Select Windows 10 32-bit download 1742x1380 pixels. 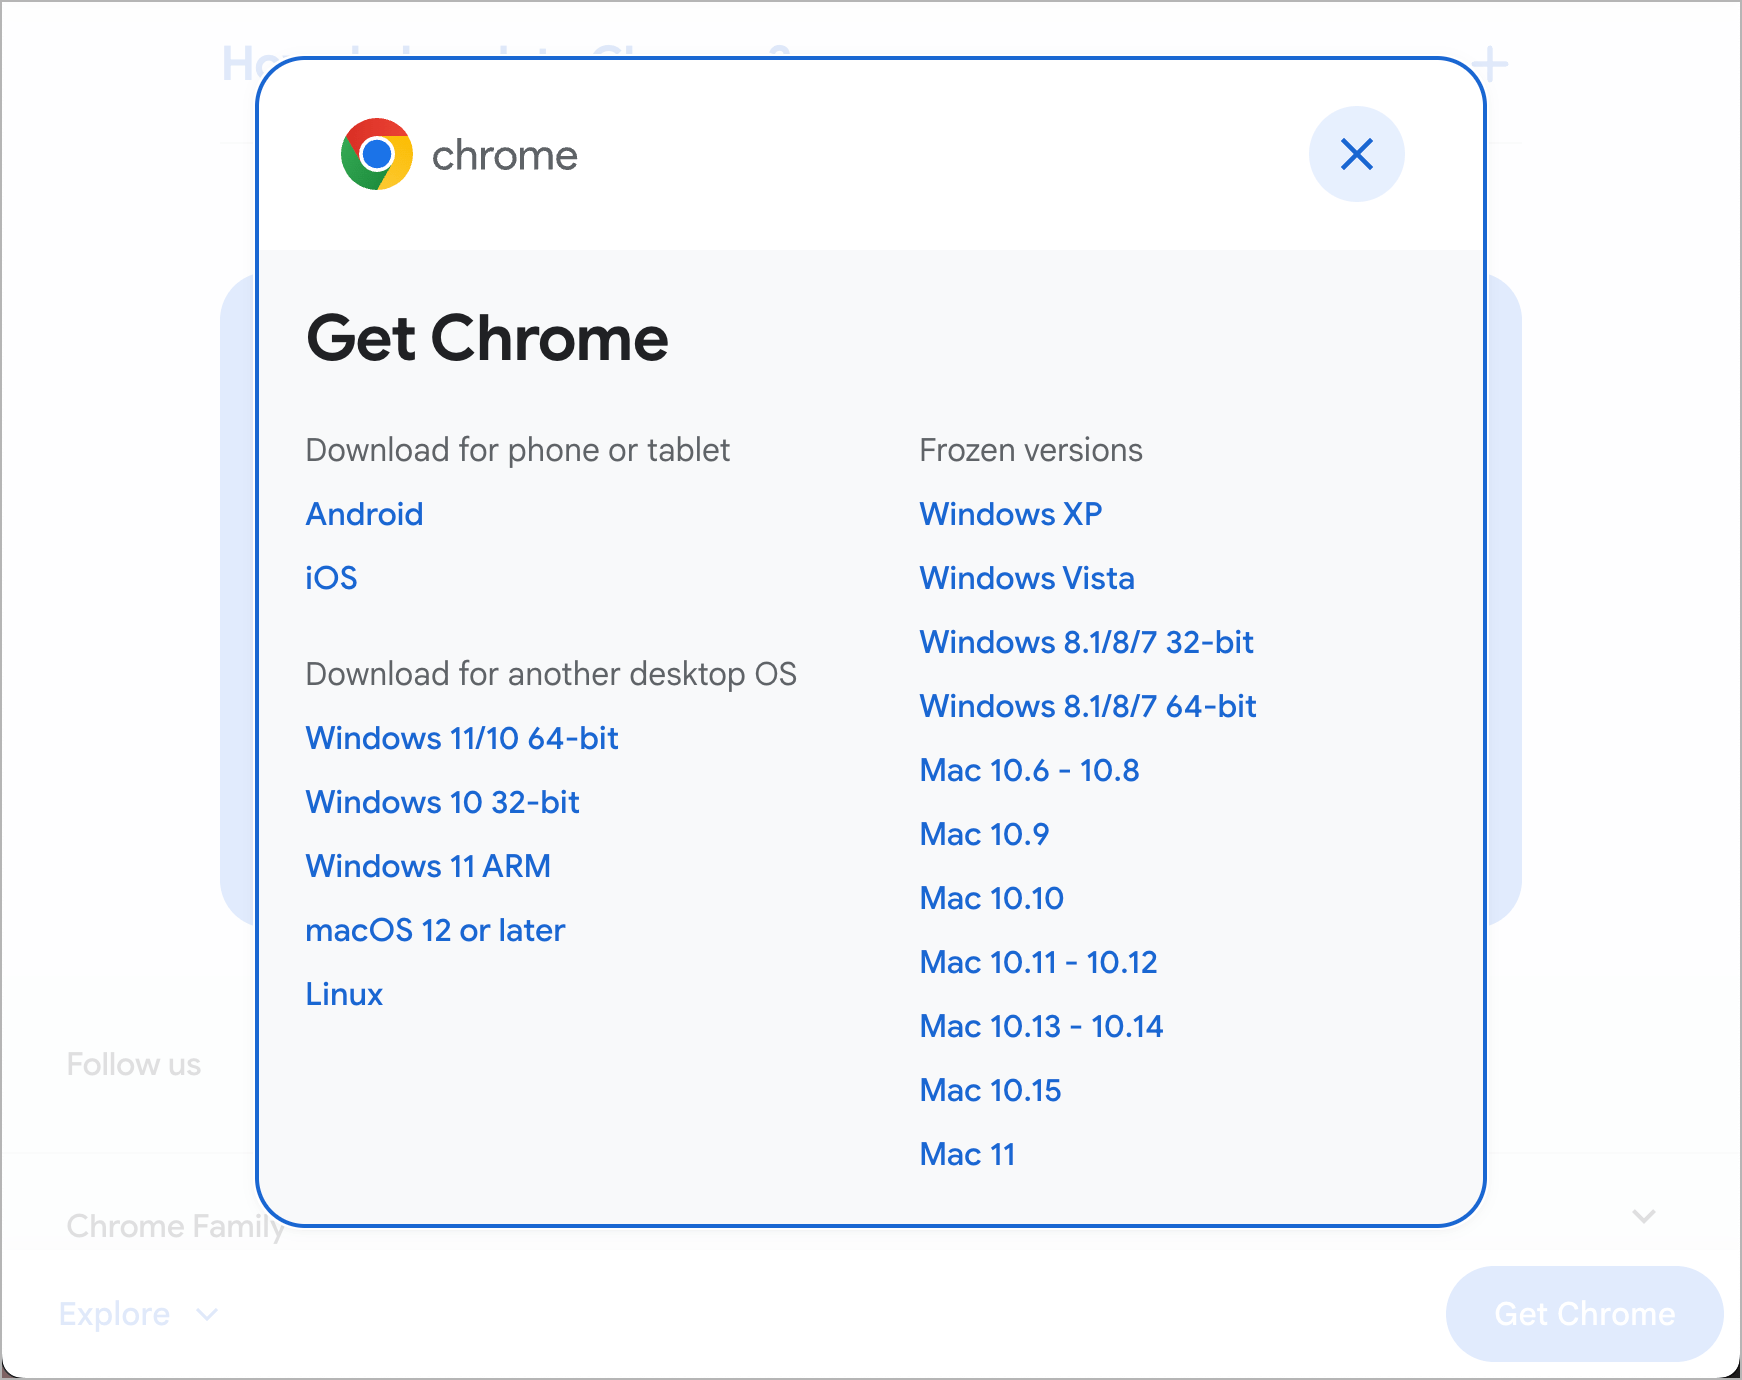(x=443, y=801)
